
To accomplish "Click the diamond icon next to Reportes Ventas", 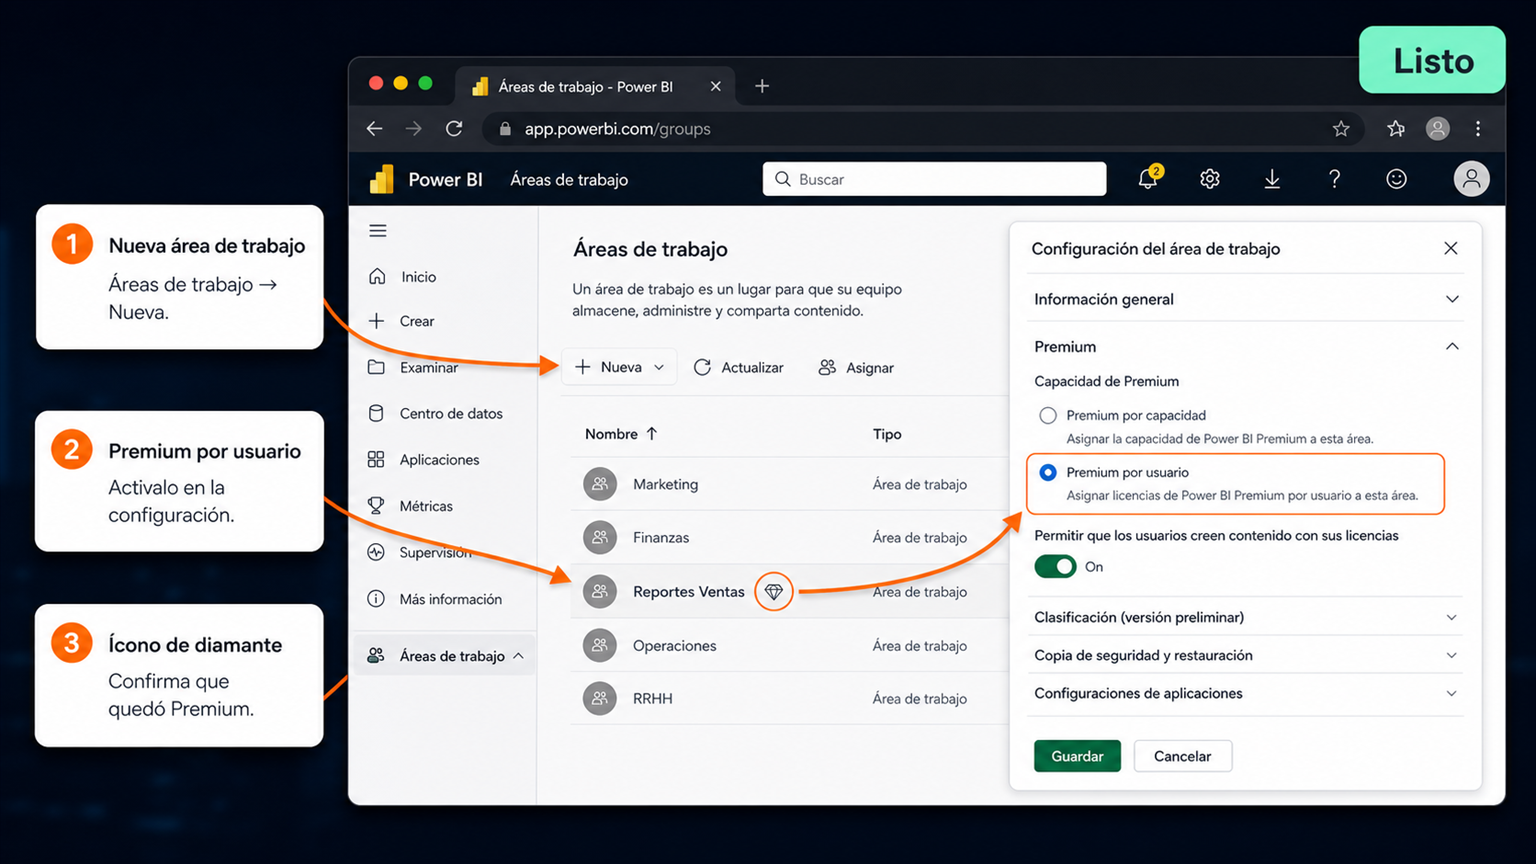I will [x=773, y=592].
